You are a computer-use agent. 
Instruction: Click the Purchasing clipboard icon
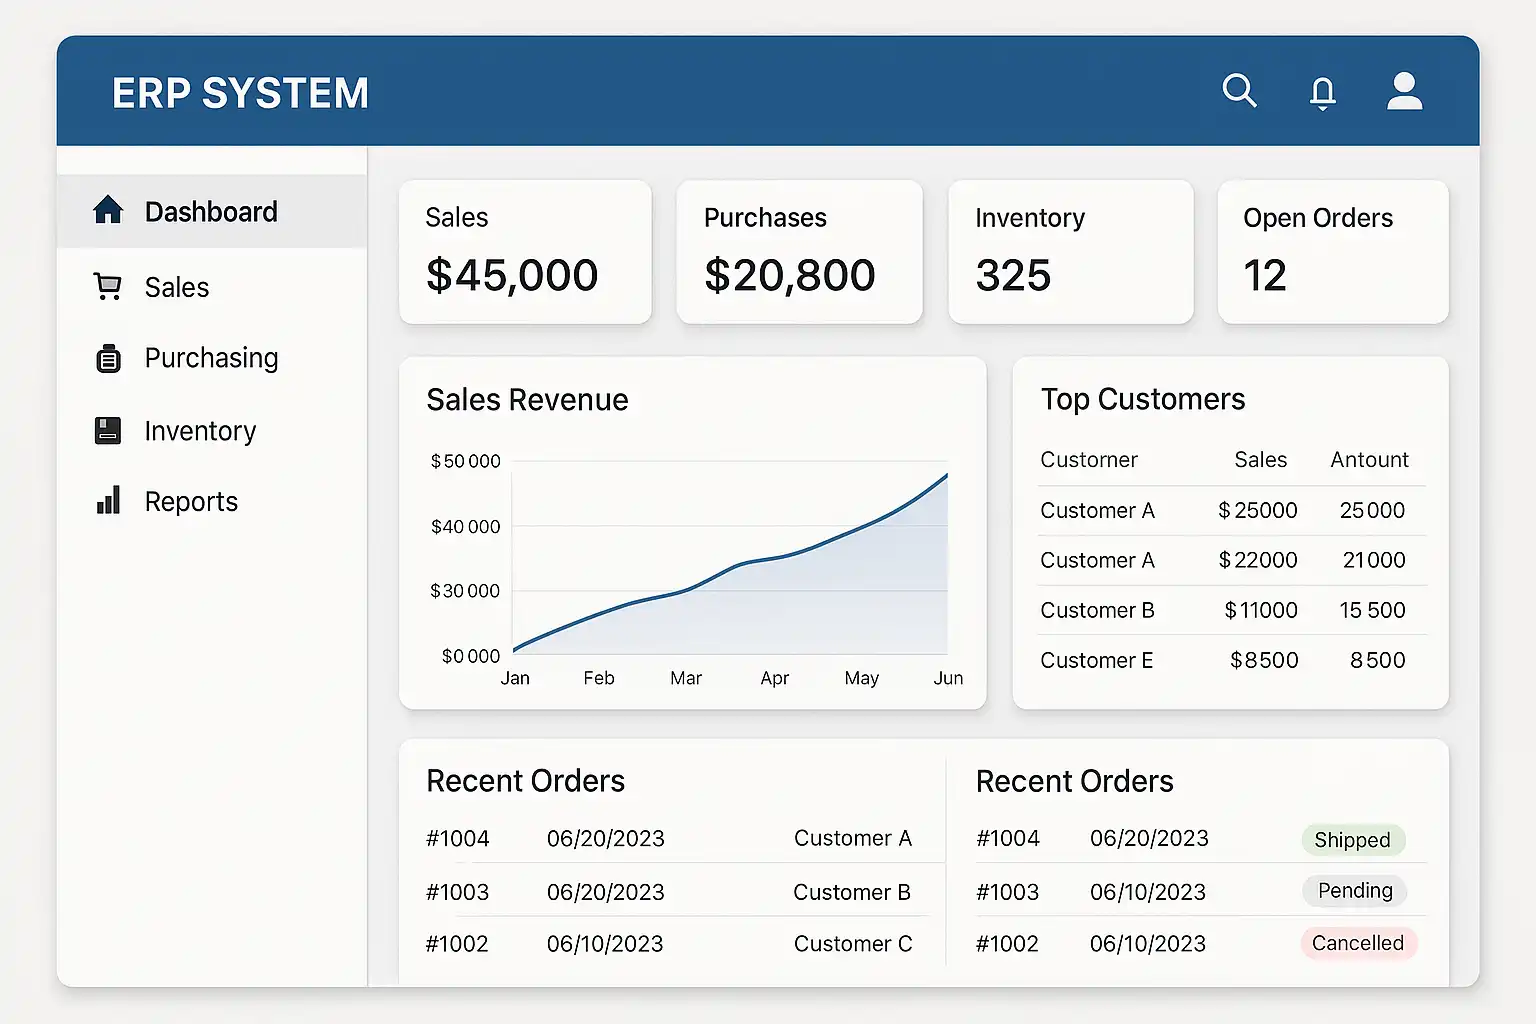[108, 358]
